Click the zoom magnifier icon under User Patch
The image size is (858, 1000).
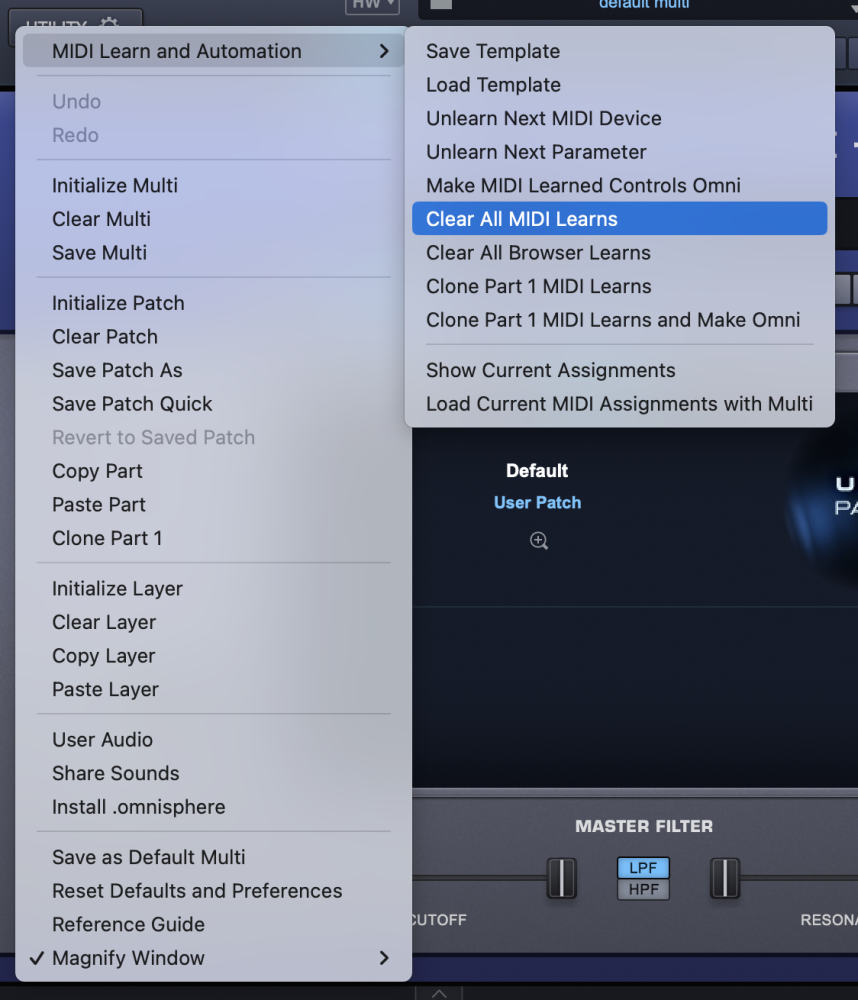coord(538,541)
